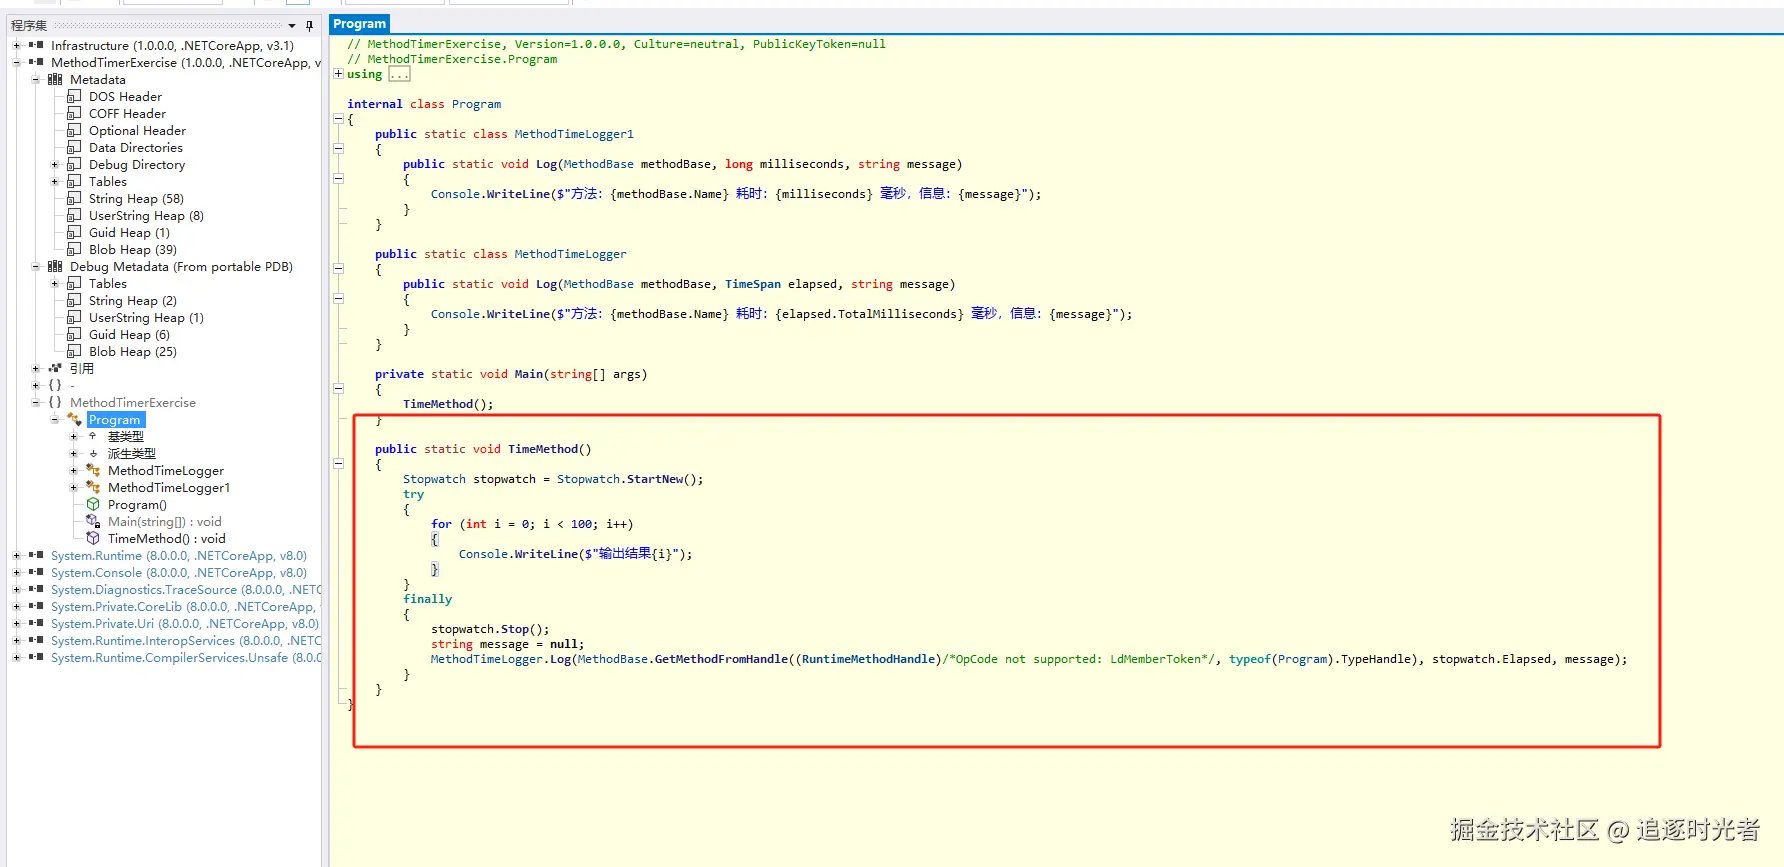This screenshot has height=867, width=1784.
Task: Switch to the Program tab
Action: (x=359, y=24)
